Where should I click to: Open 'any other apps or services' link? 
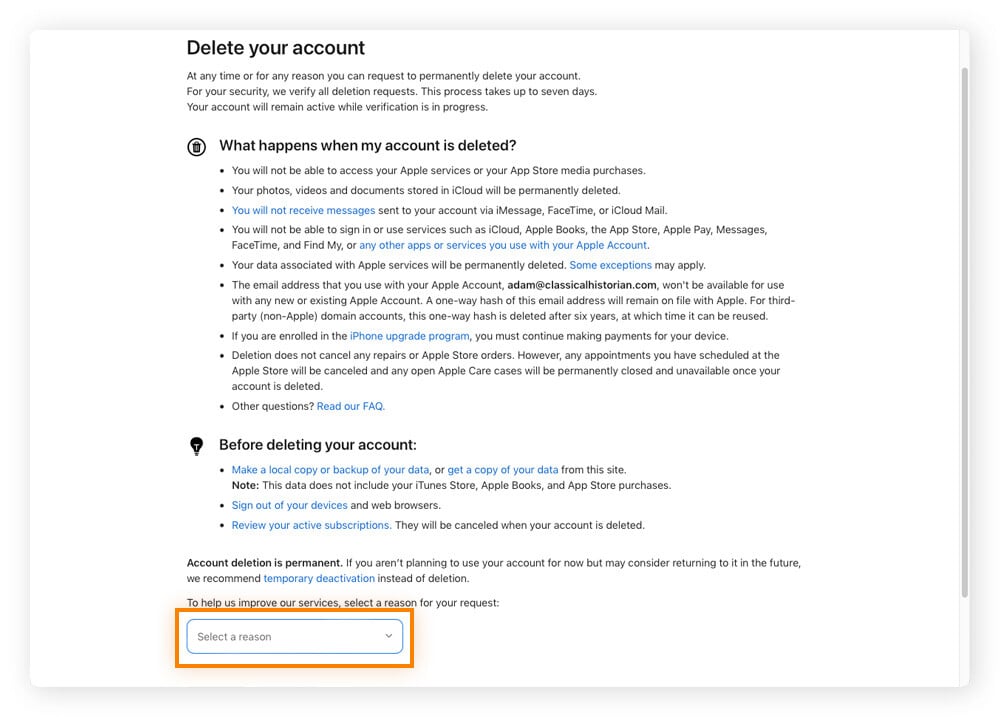pyautogui.click(x=503, y=245)
